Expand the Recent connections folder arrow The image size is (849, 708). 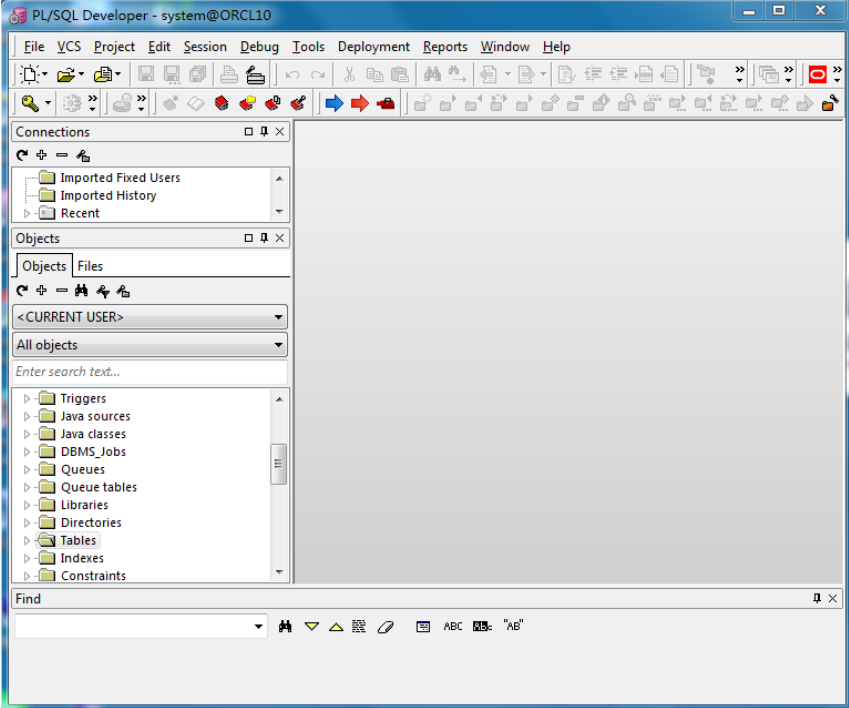click(27, 214)
